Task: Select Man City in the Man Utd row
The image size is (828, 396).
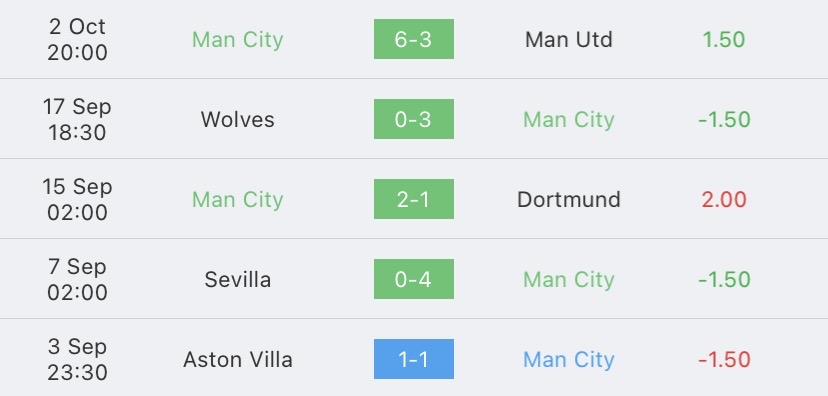Action: (x=238, y=40)
